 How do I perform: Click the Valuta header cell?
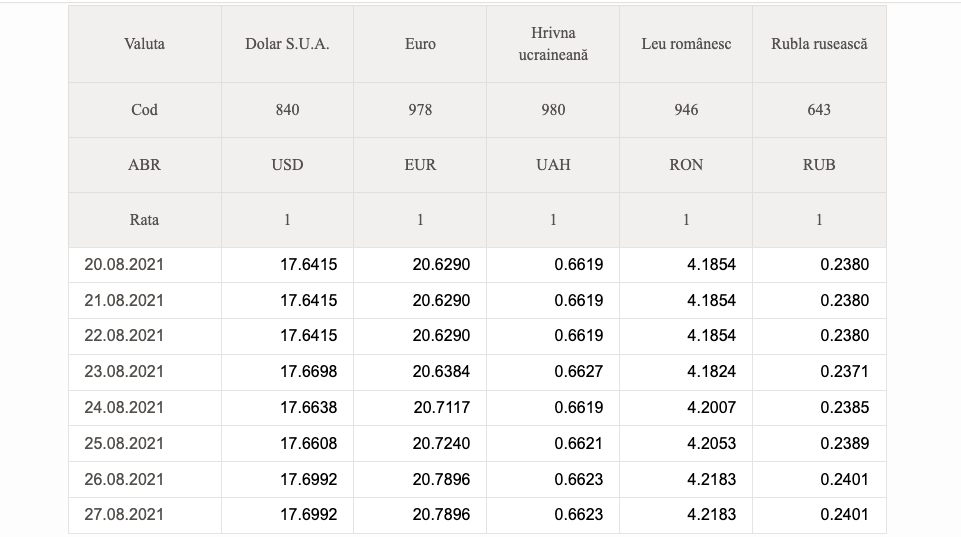coord(145,44)
